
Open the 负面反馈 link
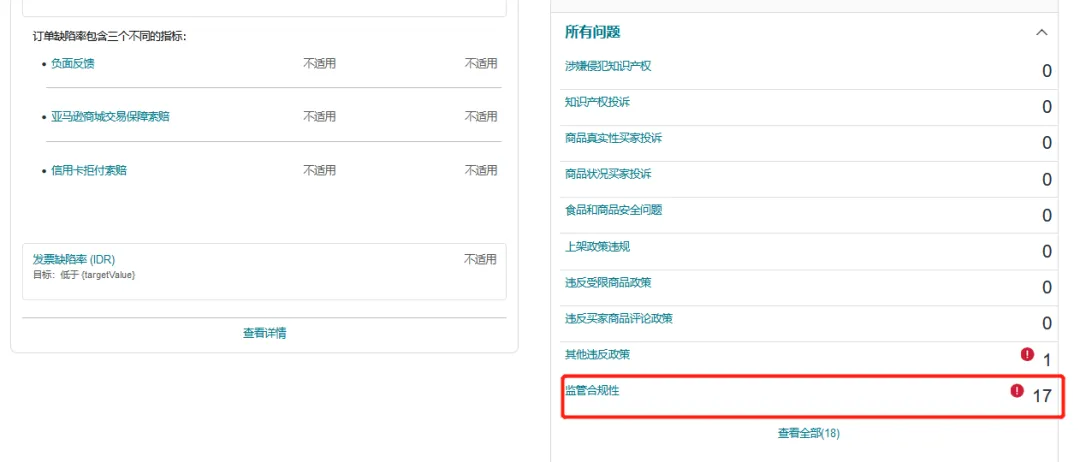coord(73,64)
